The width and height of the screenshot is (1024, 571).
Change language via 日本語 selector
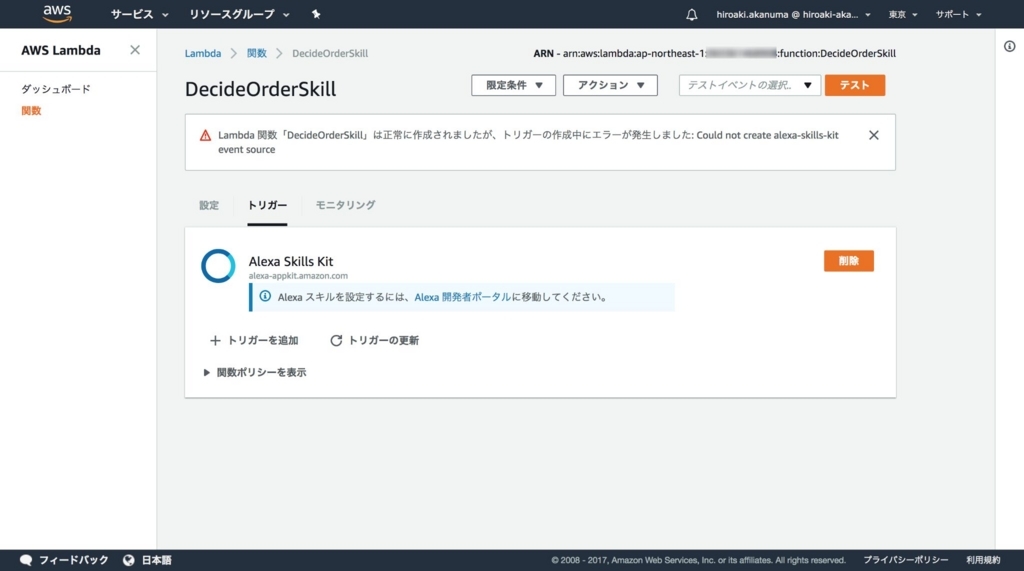pos(148,560)
